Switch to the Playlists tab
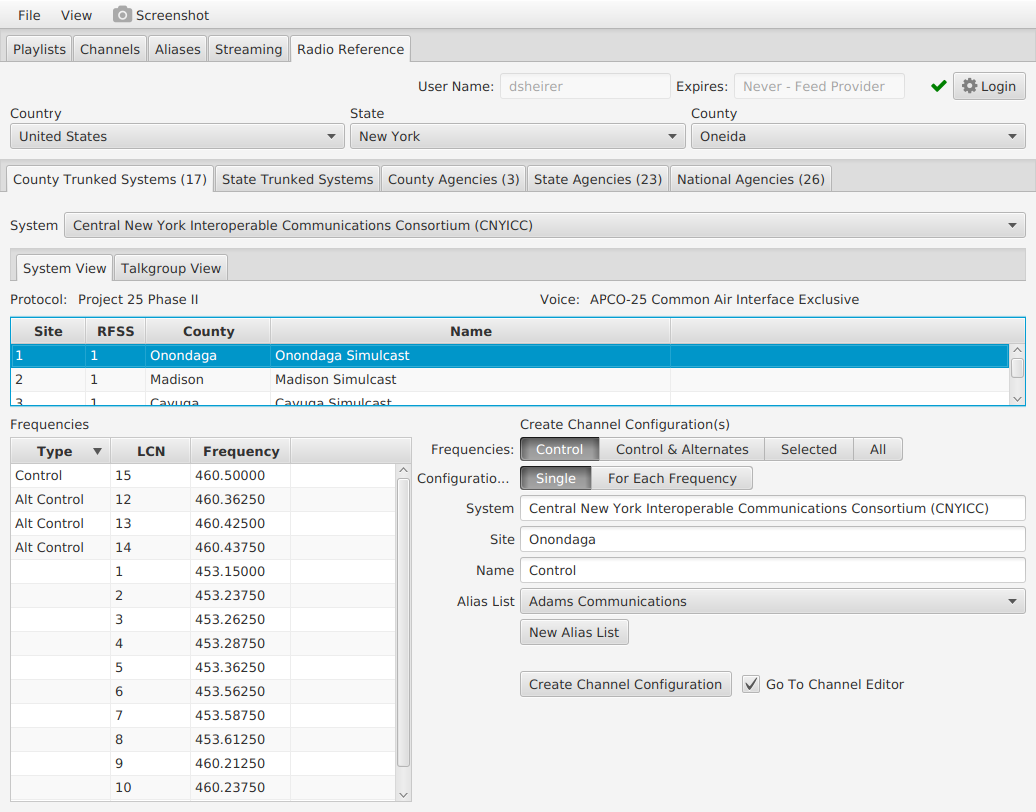Image resolution: width=1036 pixels, height=812 pixels. 39,50
